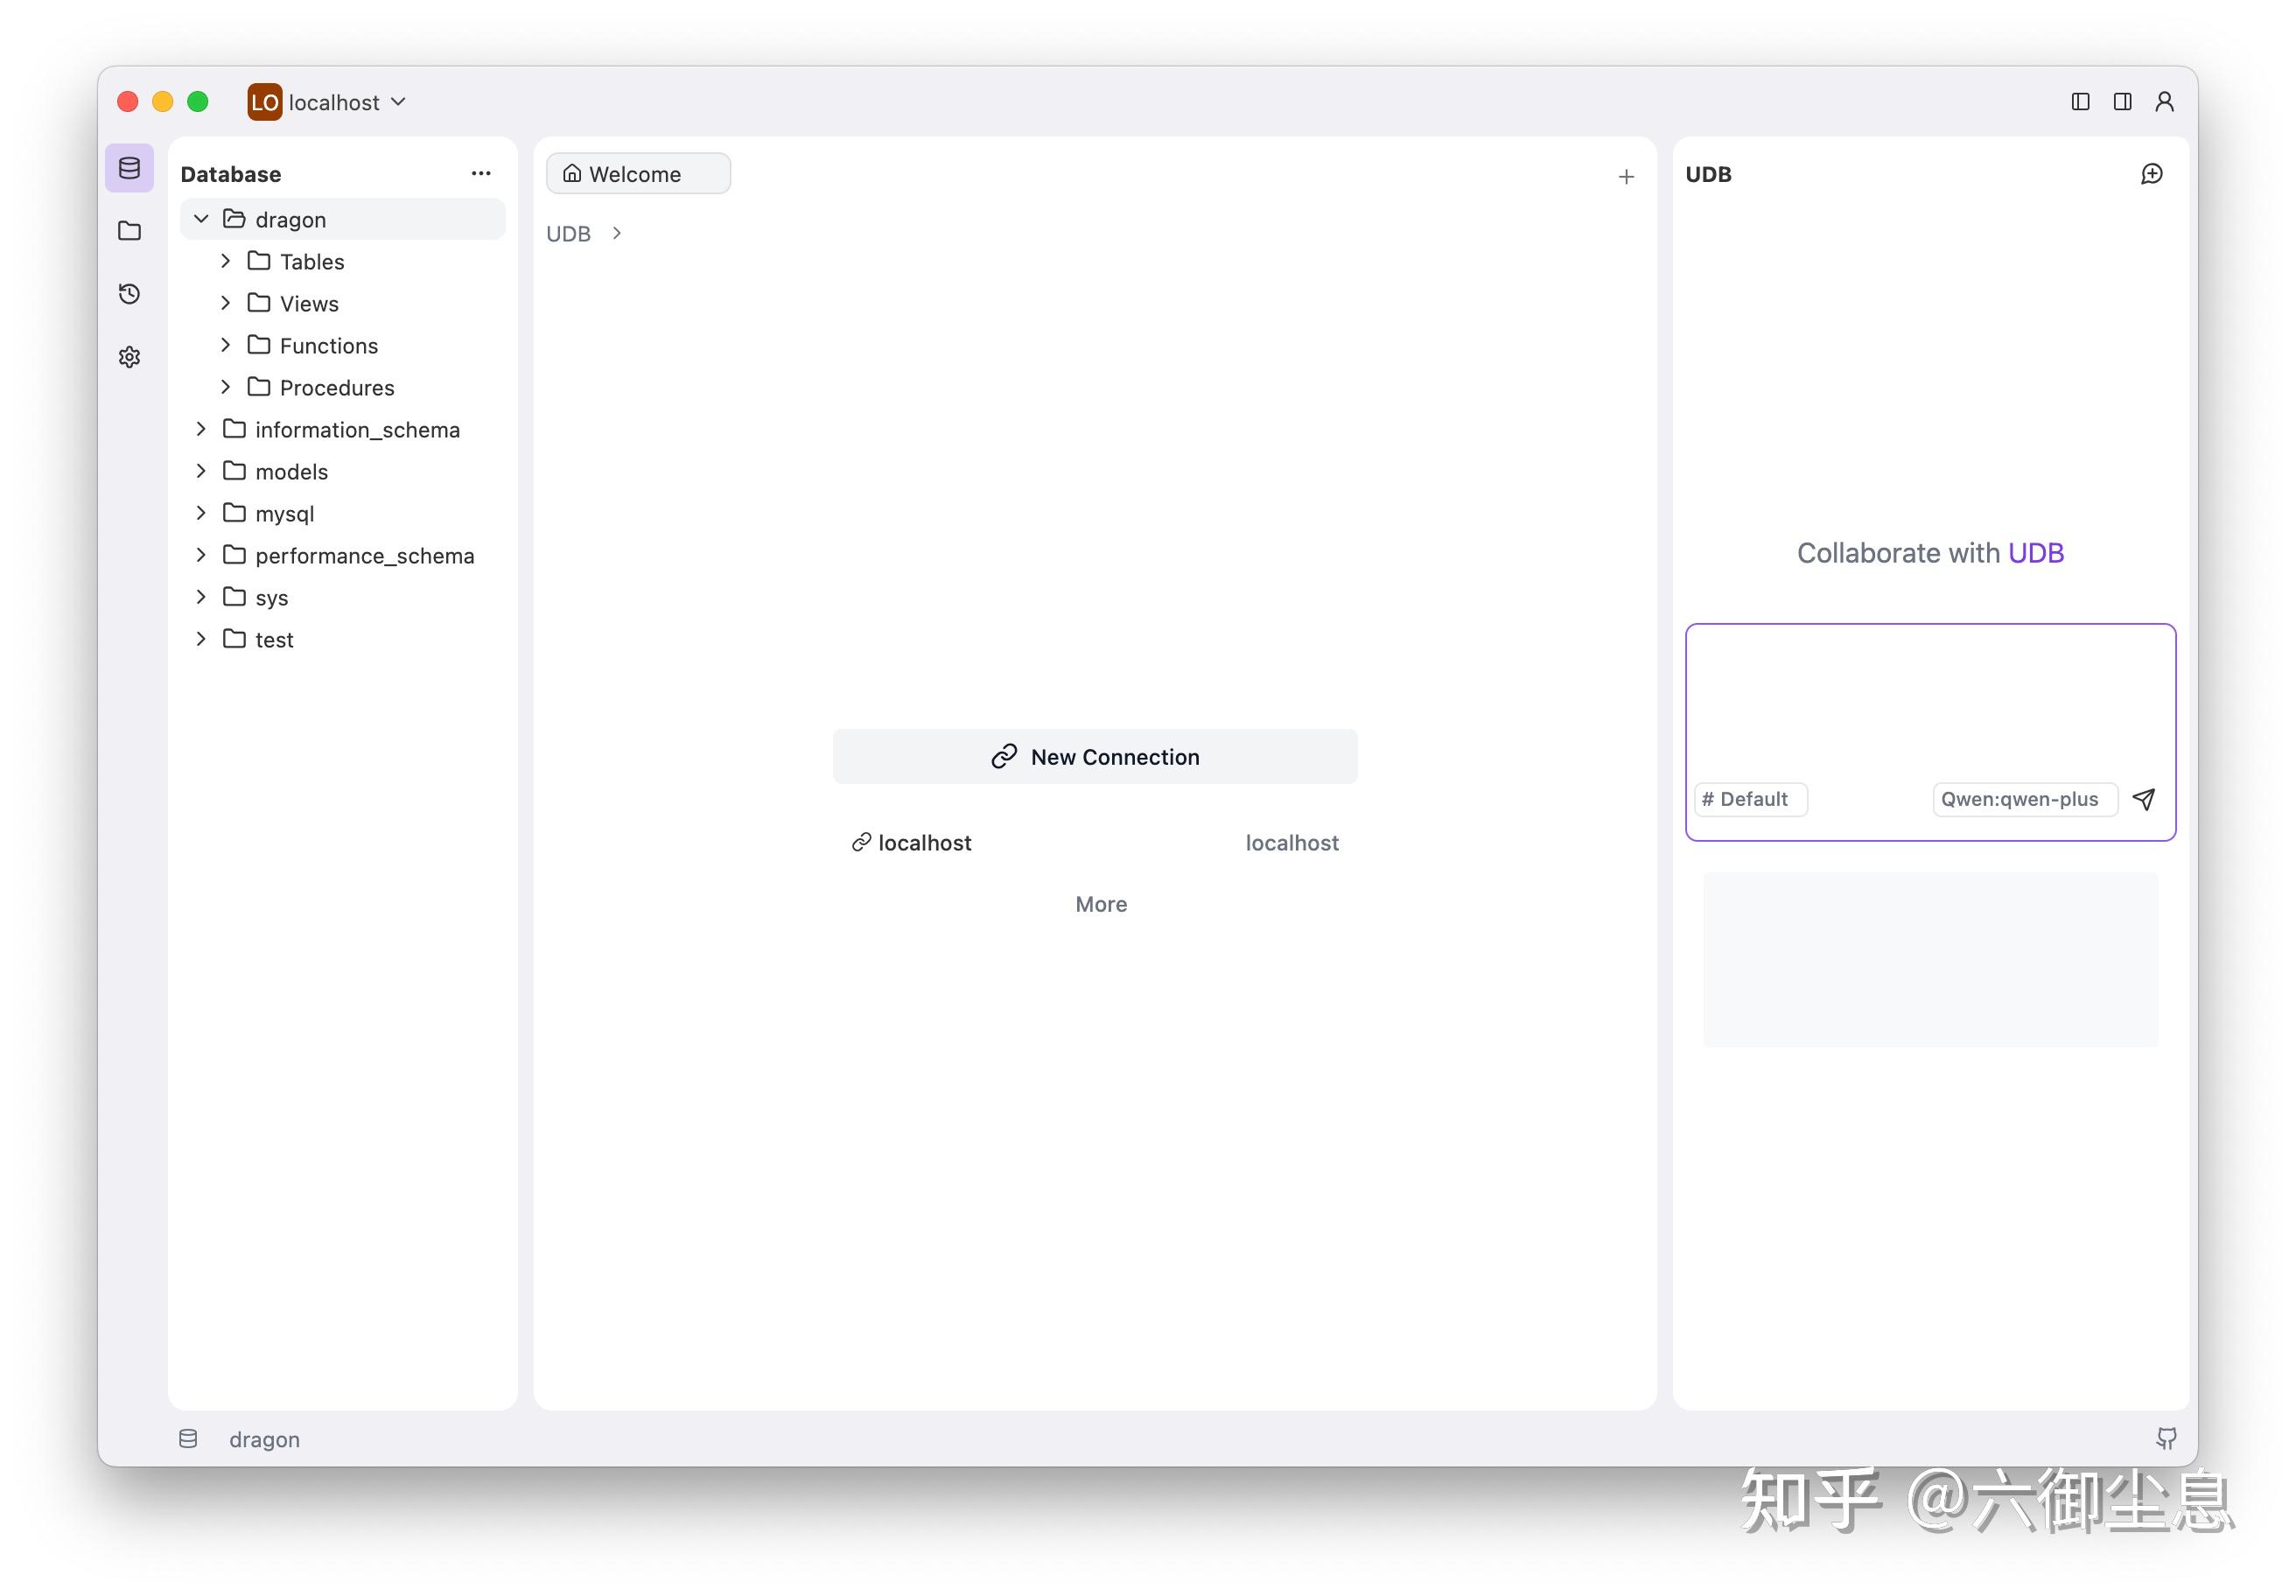Click the New Connection button

pos(1095,756)
